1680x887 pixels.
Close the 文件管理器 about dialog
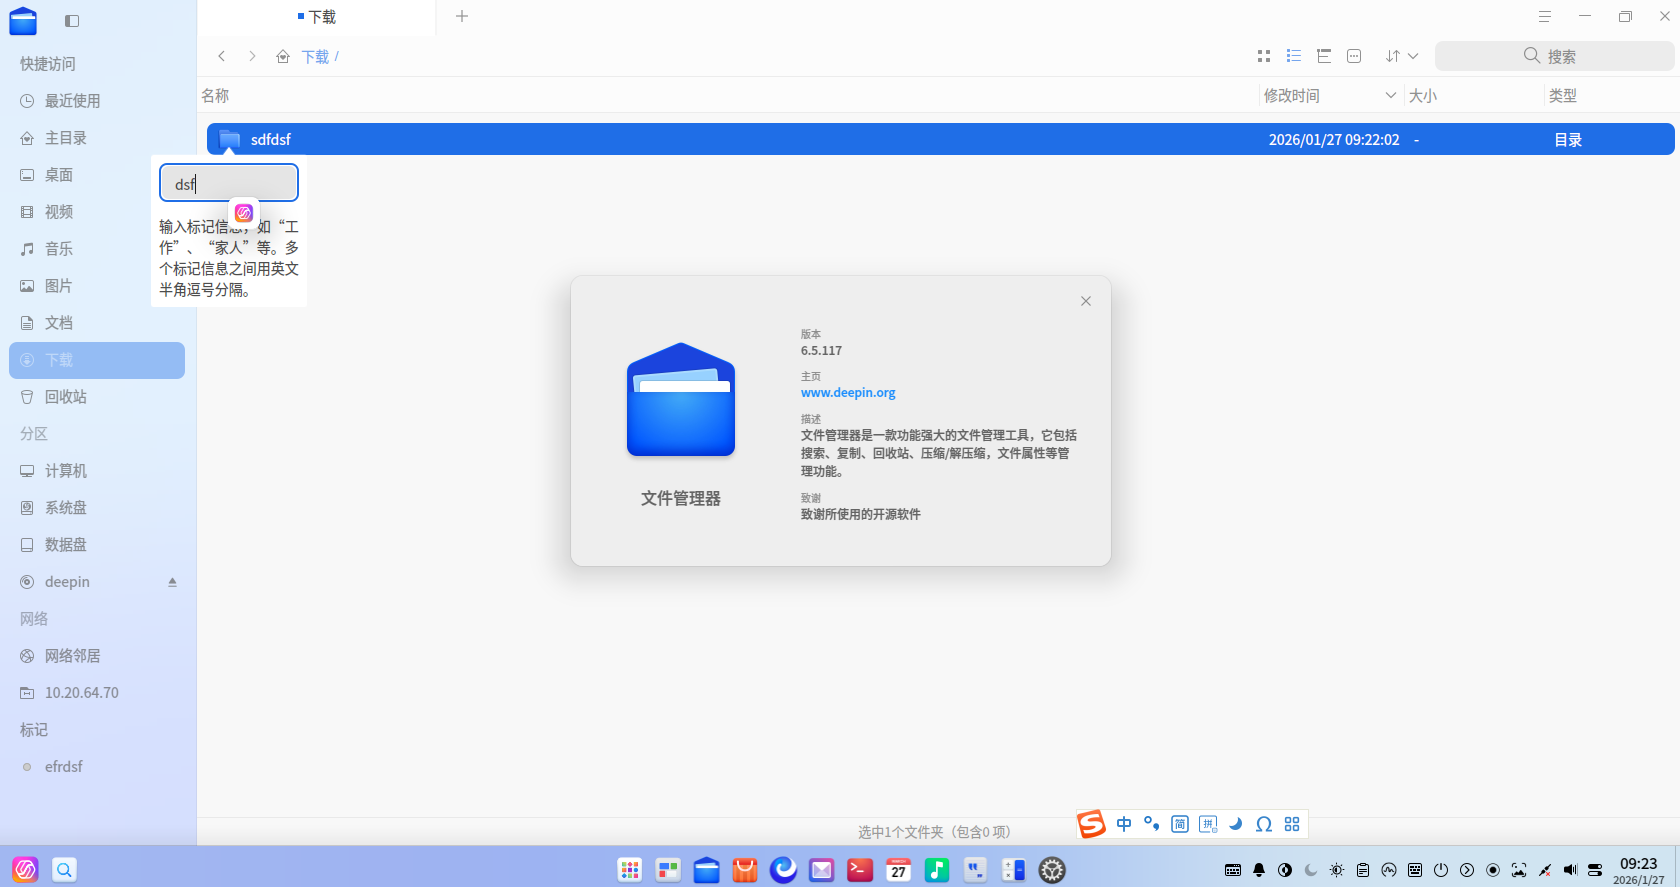click(x=1086, y=301)
